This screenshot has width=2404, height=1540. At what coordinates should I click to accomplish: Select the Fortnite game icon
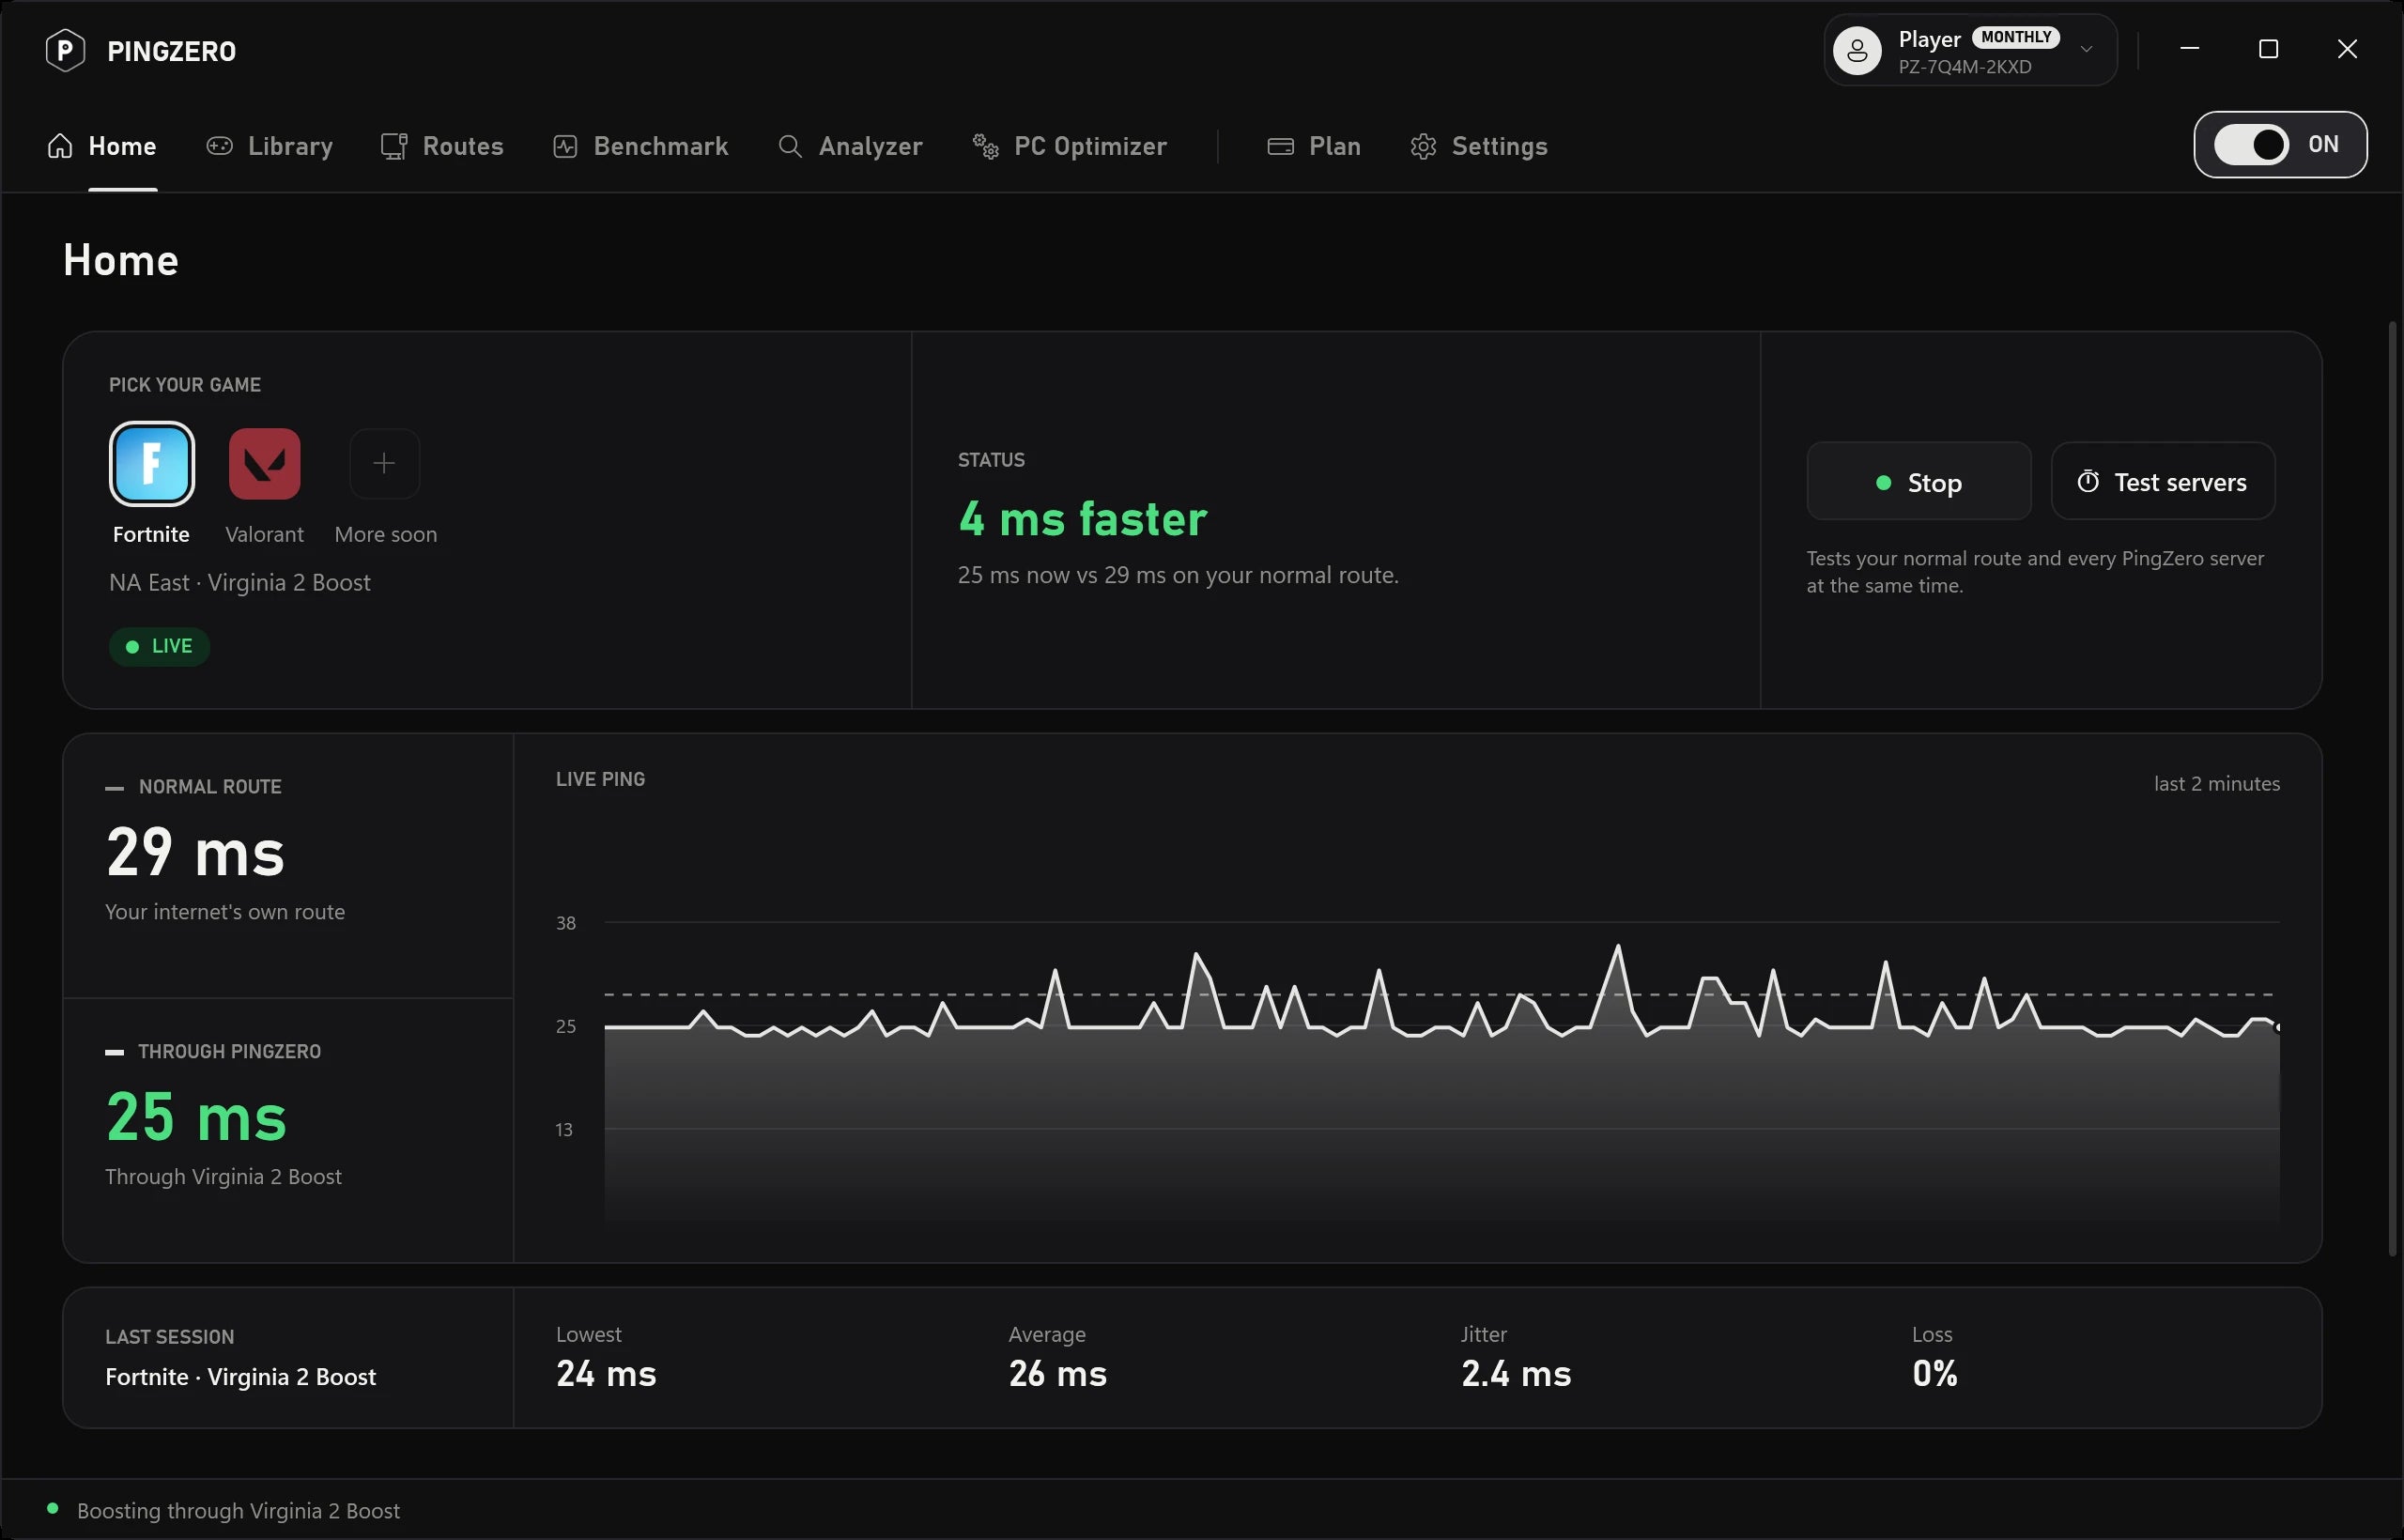(x=151, y=464)
